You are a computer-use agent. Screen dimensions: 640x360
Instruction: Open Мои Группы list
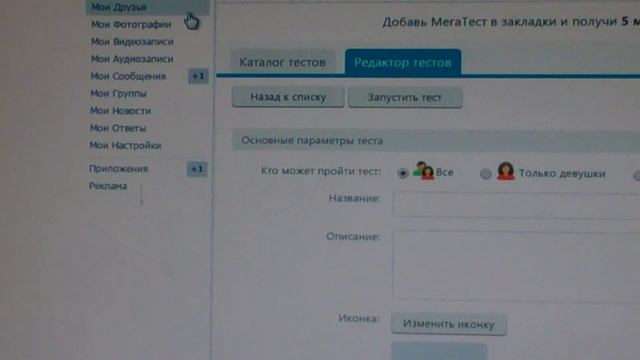pos(118,93)
